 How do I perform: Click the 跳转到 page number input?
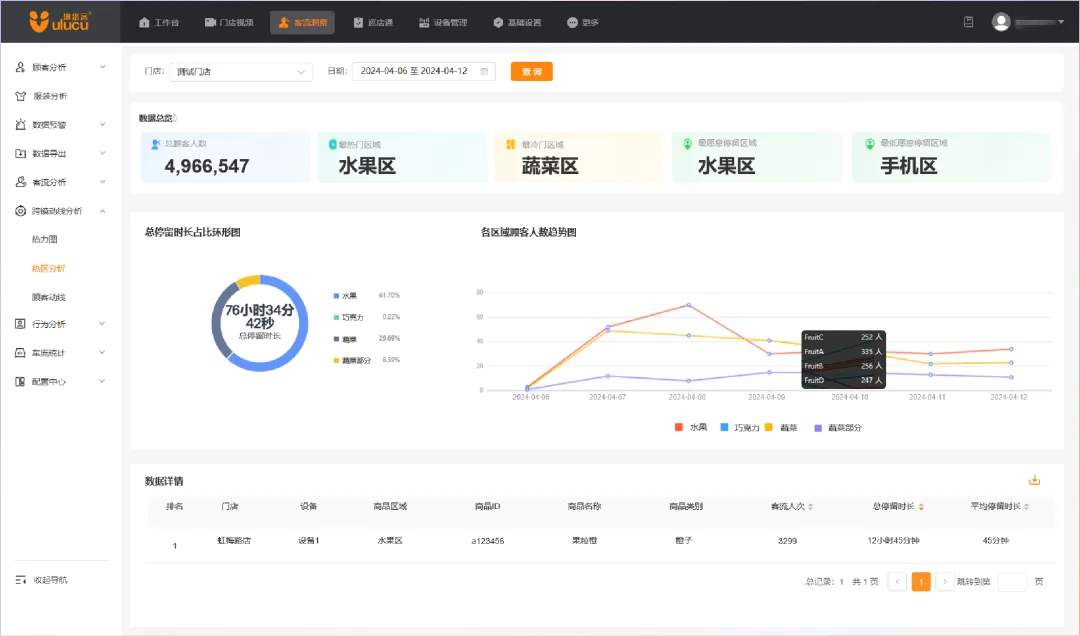pos(1012,582)
